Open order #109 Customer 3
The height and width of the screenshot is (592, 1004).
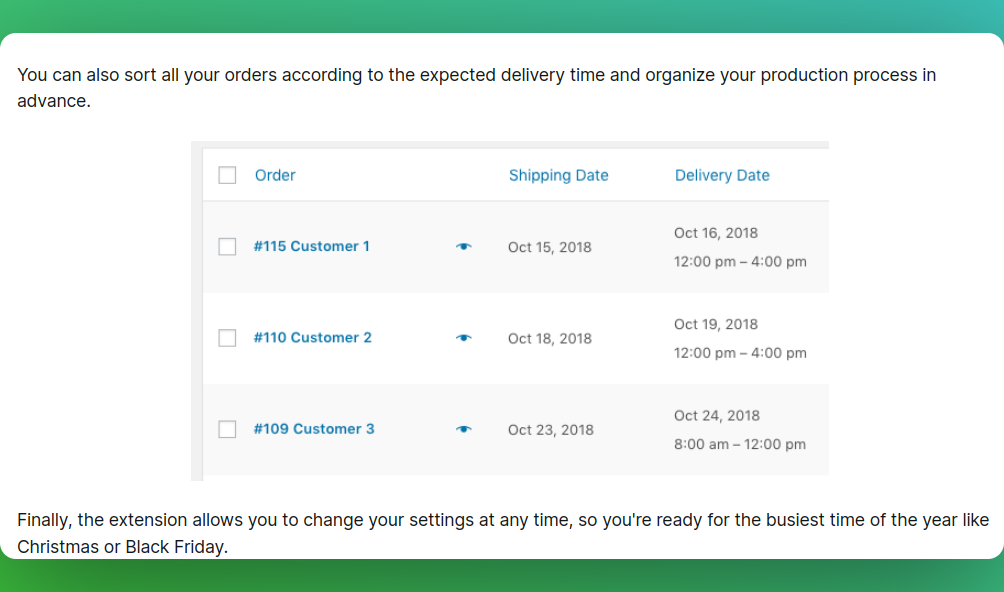click(314, 429)
